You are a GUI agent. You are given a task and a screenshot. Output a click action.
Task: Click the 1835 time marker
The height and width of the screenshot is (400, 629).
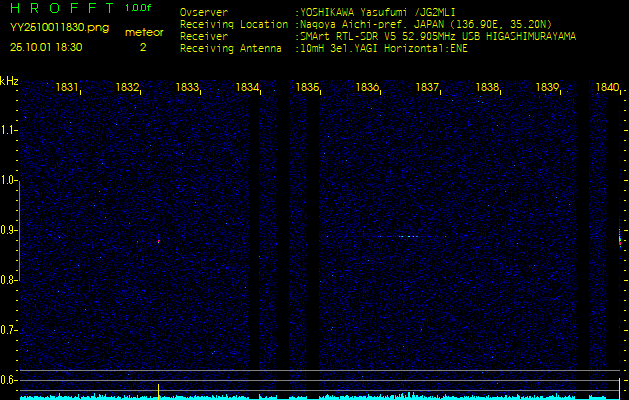(307, 87)
